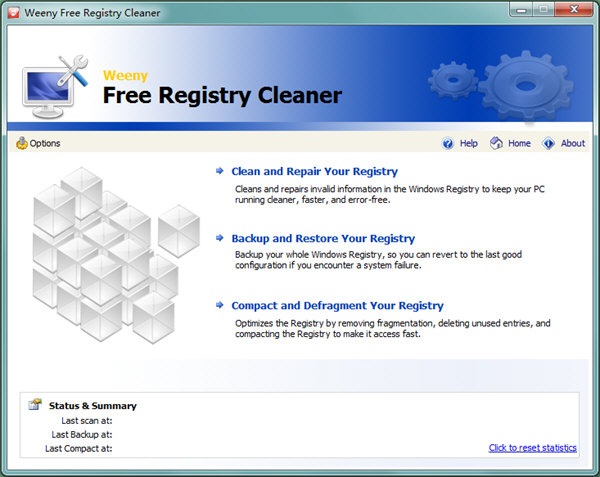Click the Status & Summary icon
This screenshot has width=600, height=477.
point(35,404)
